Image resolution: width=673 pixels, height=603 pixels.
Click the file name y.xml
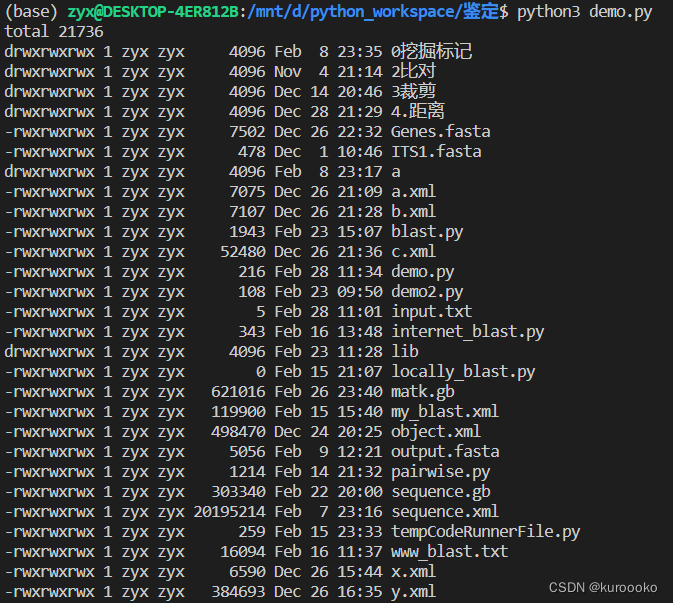point(413,592)
